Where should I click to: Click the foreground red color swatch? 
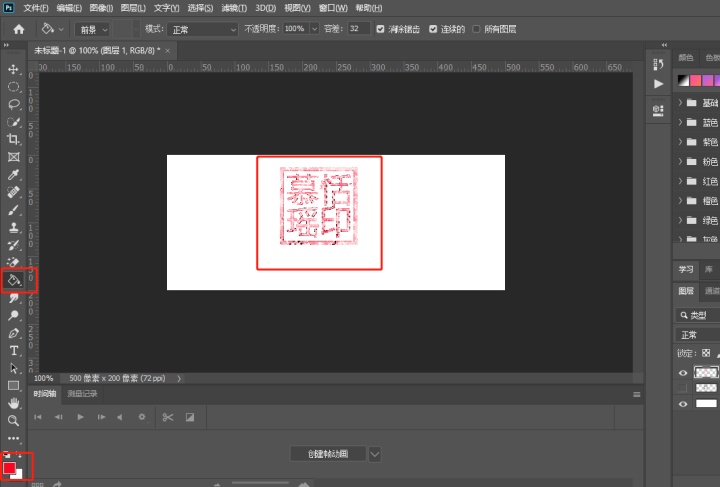[x=9, y=468]
